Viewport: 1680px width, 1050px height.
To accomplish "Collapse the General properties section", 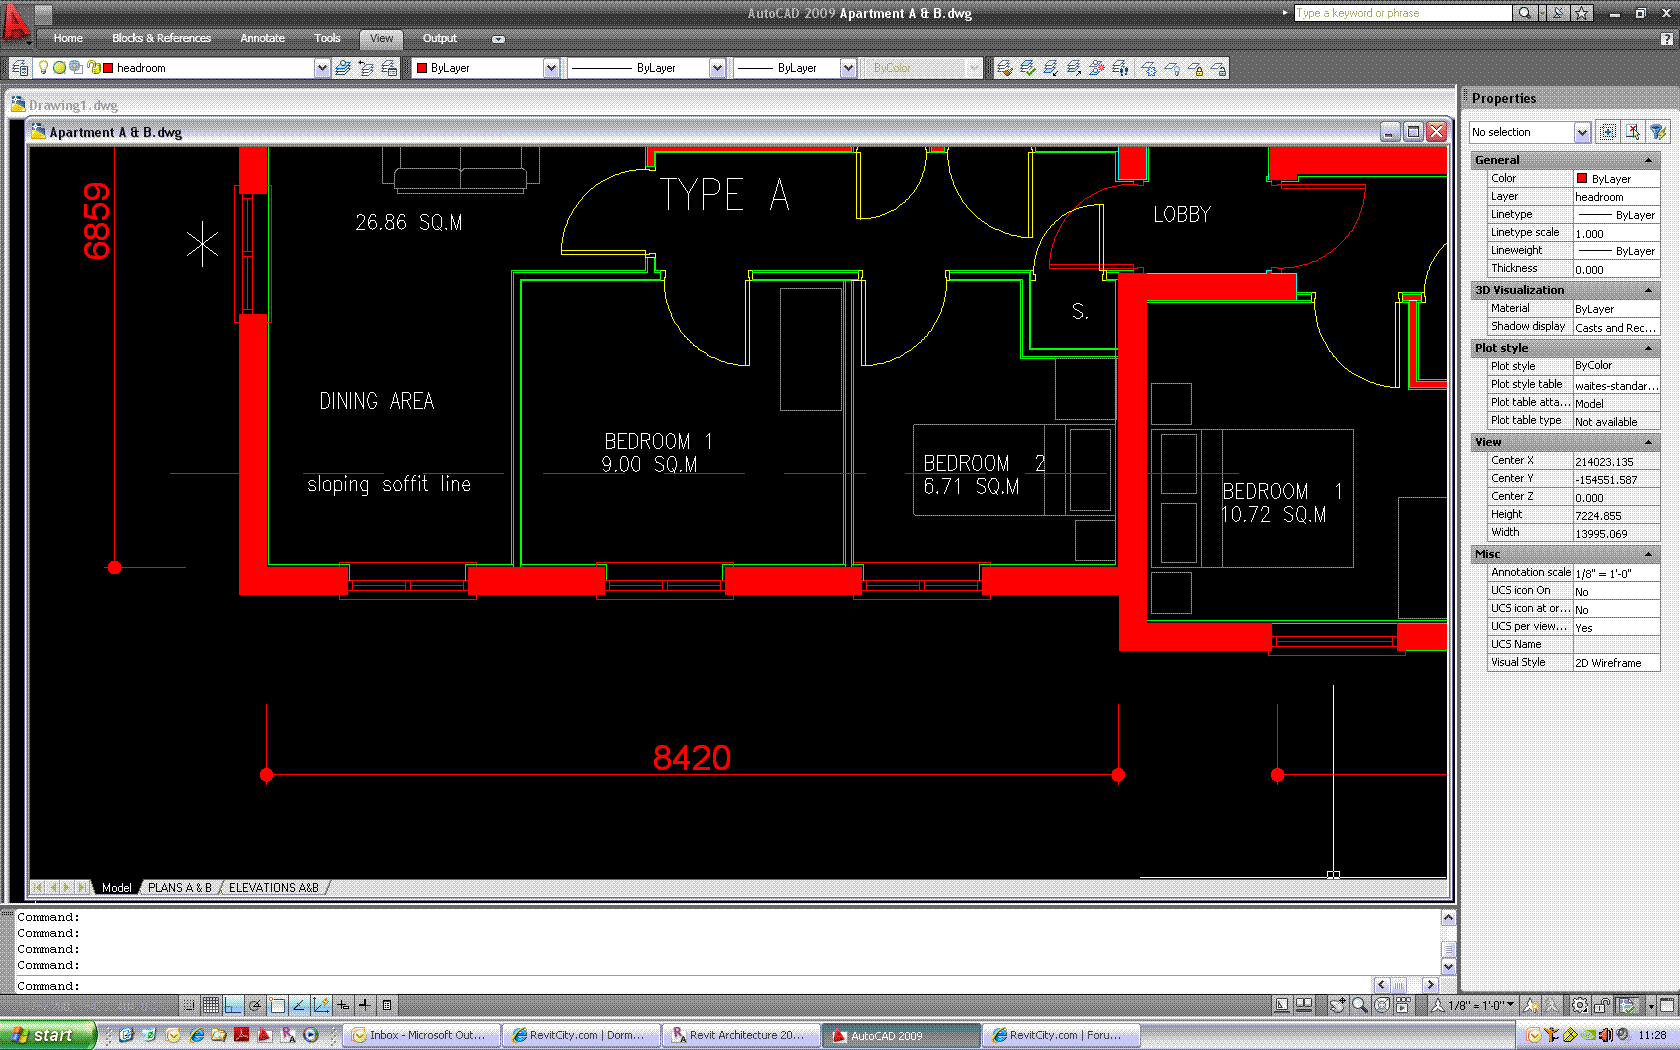I will point(1648,160).
